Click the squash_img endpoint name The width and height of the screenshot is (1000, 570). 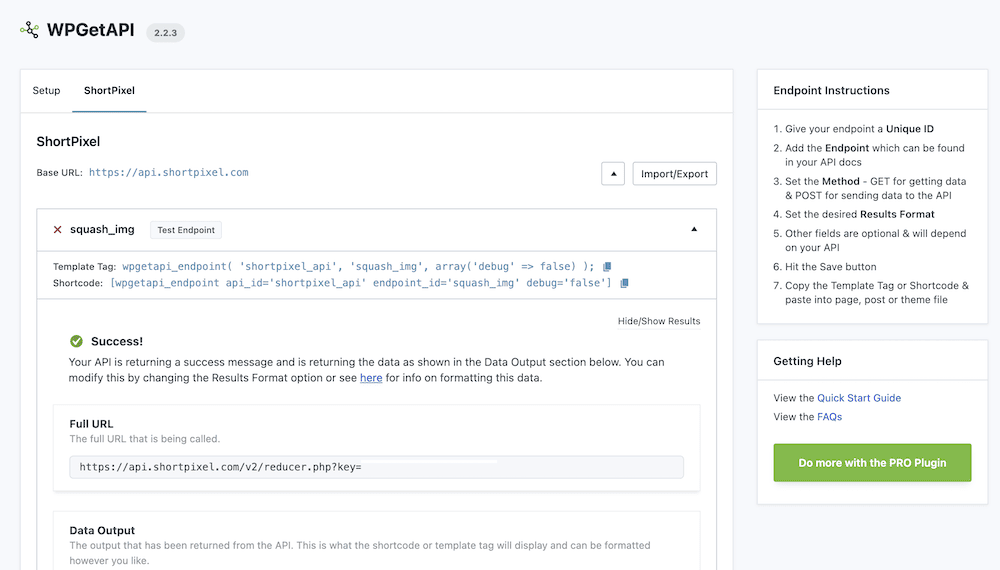point(102,230)
